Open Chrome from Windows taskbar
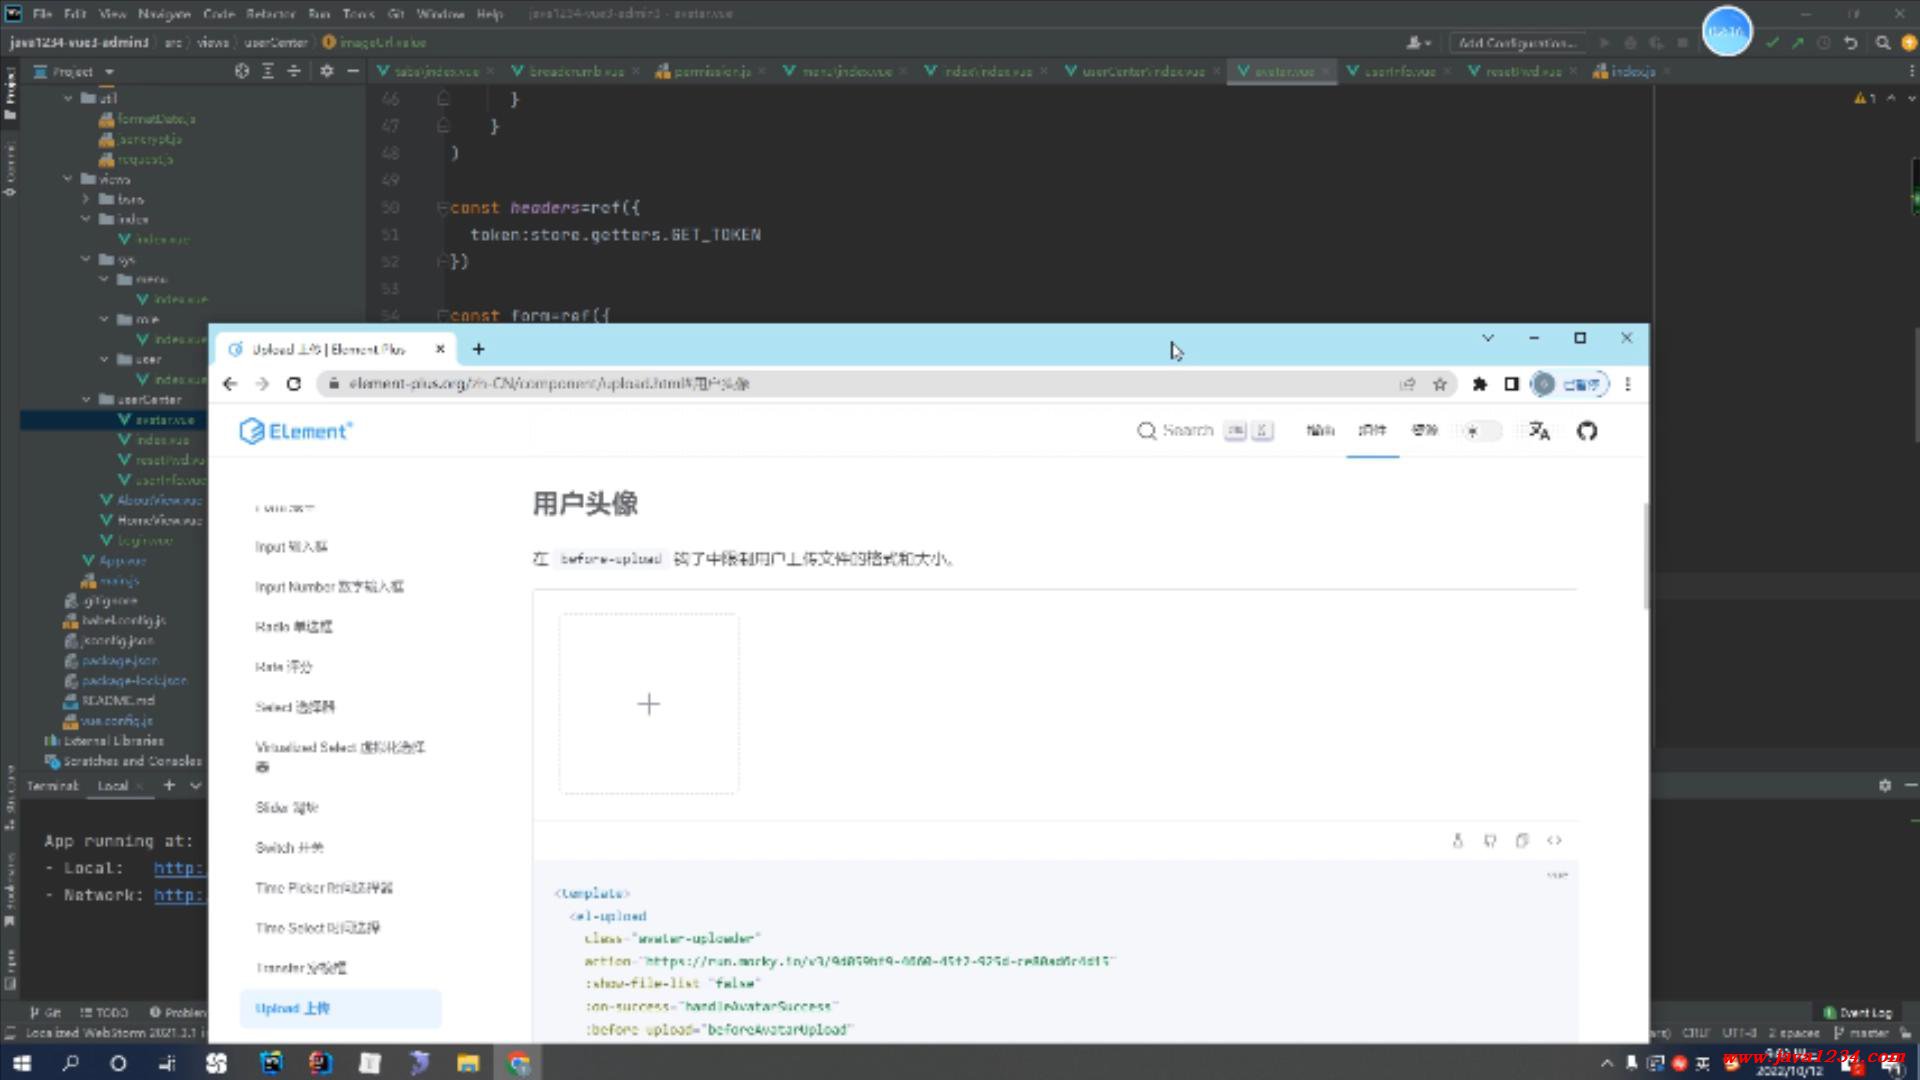The width and height of the screenshot is (1920, 1080). pyautogui.click(x=518, y=1063)
